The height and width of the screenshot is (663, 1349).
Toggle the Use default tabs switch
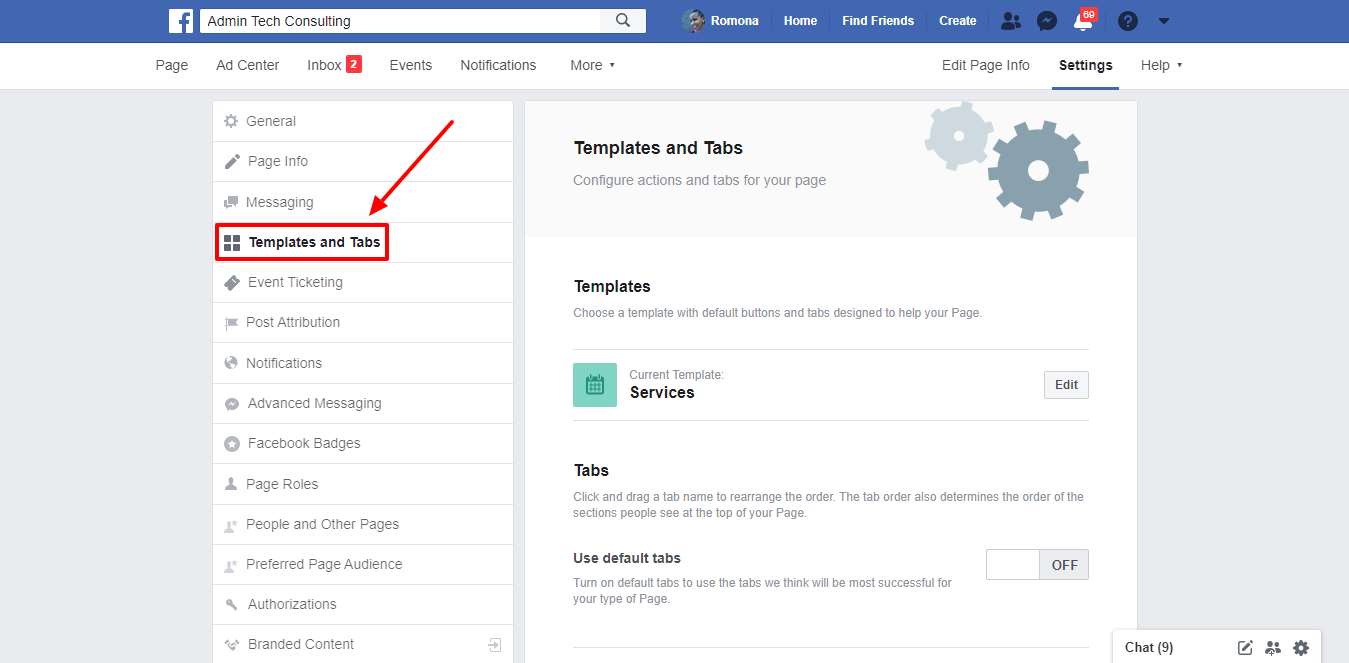coord(1037,565)
